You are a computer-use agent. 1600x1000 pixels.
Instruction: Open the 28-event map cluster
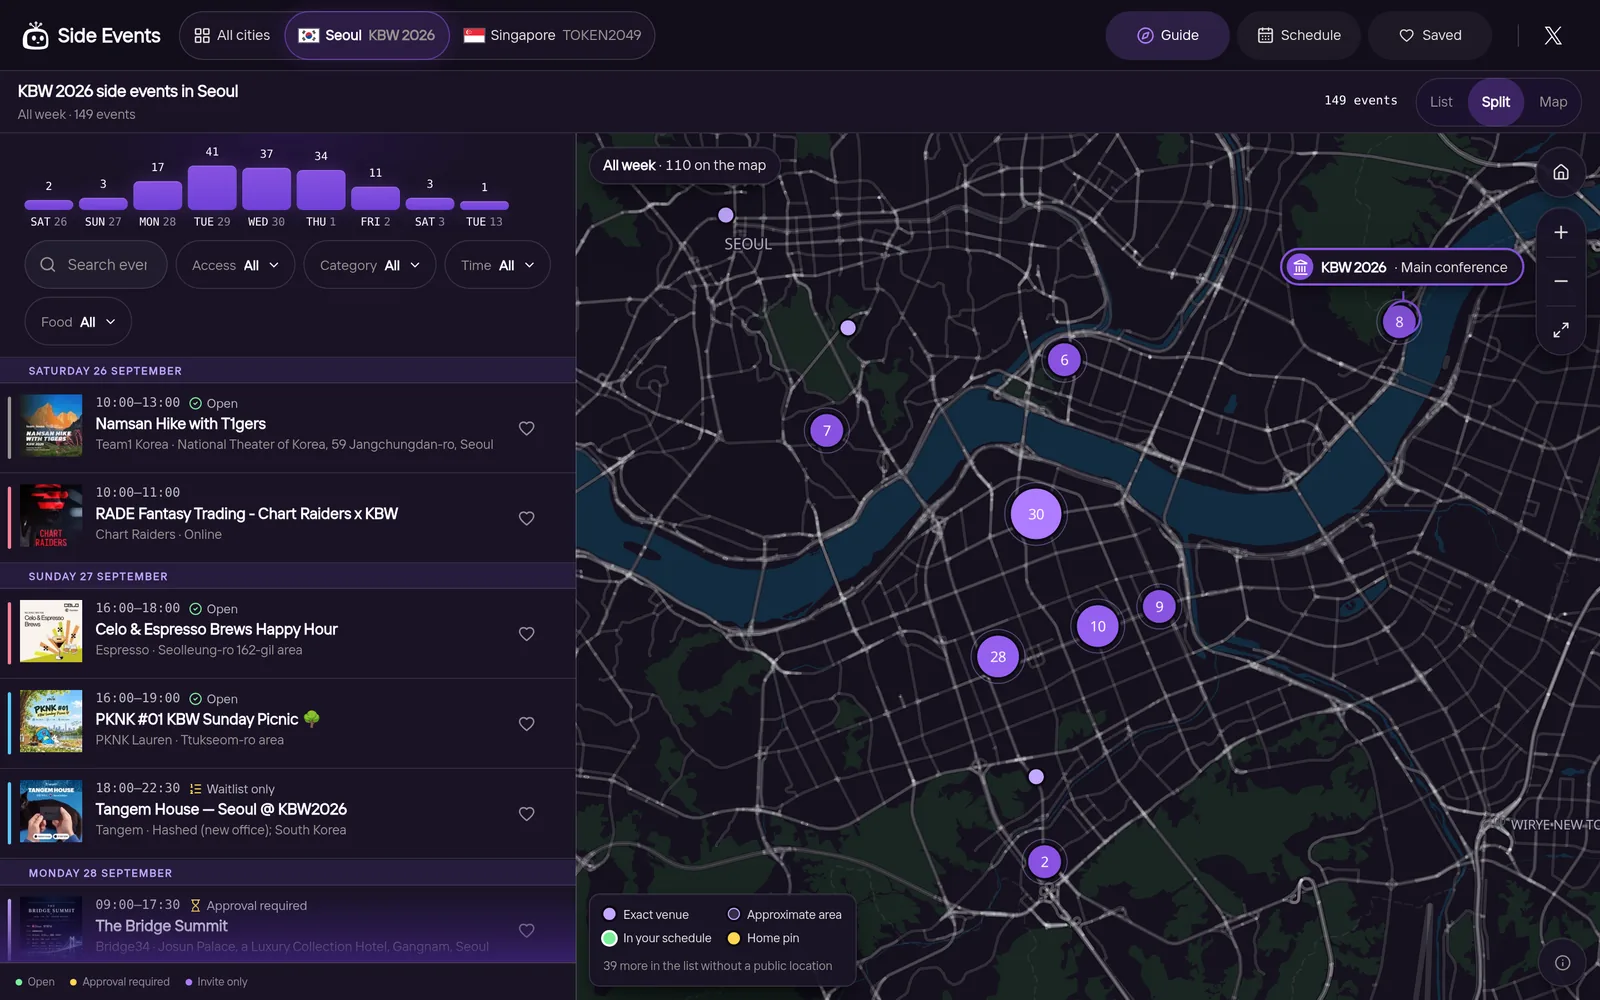pos(998,657)
